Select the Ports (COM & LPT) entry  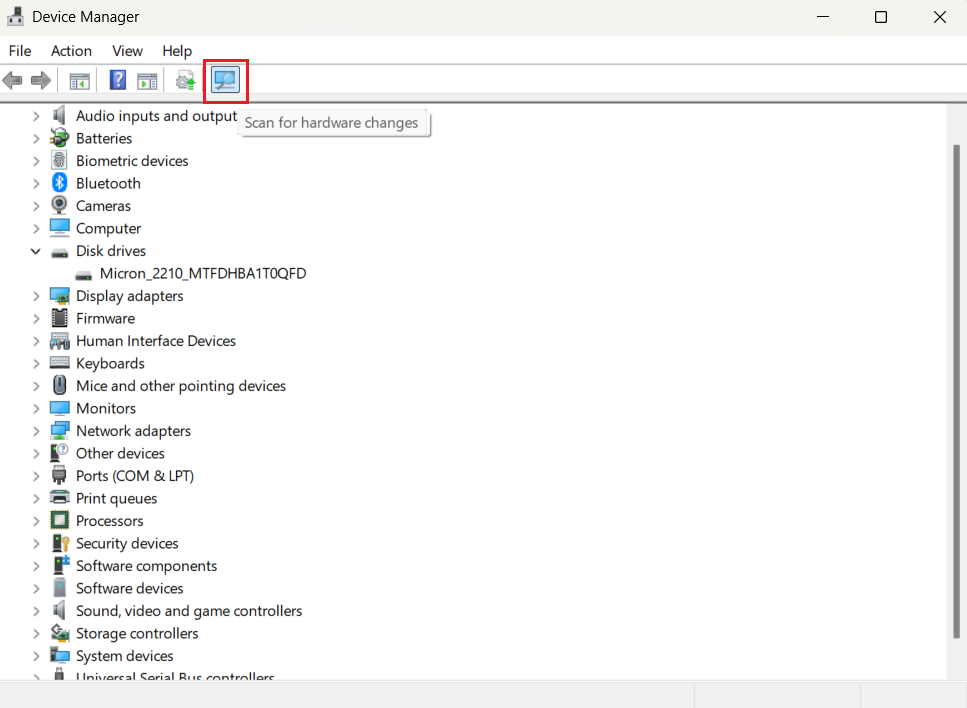[135, 475]
